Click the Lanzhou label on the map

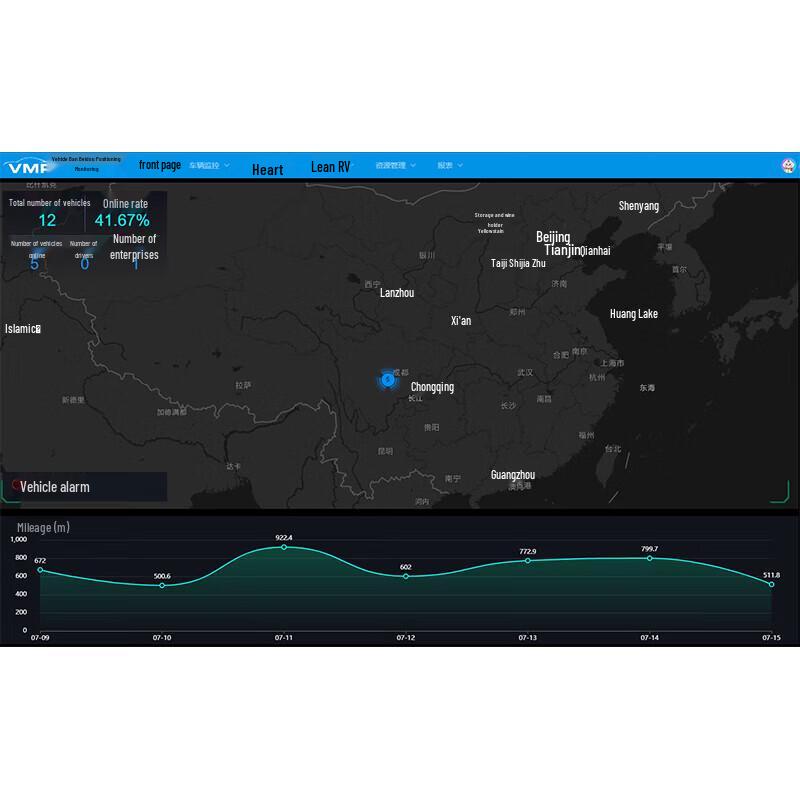397,293
